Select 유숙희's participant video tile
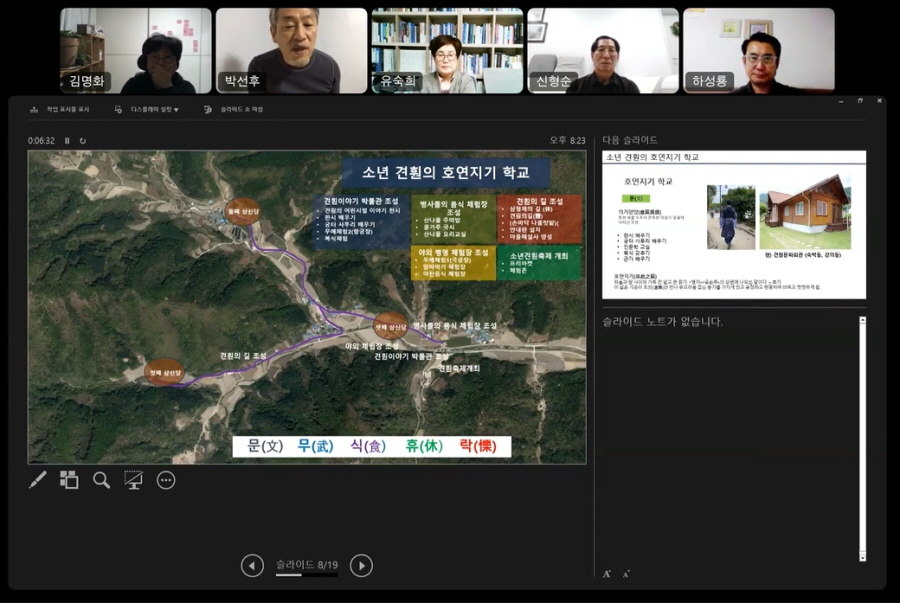The width and height of the screenshot is (900, 603). click(447, 50)
